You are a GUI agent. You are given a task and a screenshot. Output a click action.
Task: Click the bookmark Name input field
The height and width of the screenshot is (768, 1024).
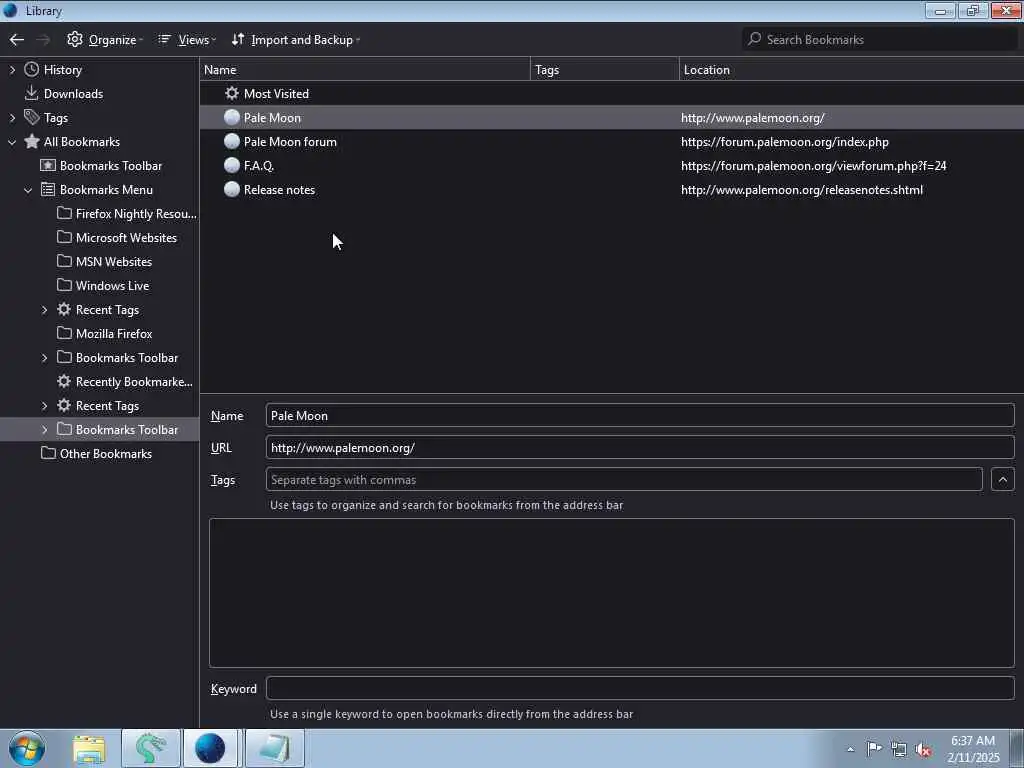point(640,415)
